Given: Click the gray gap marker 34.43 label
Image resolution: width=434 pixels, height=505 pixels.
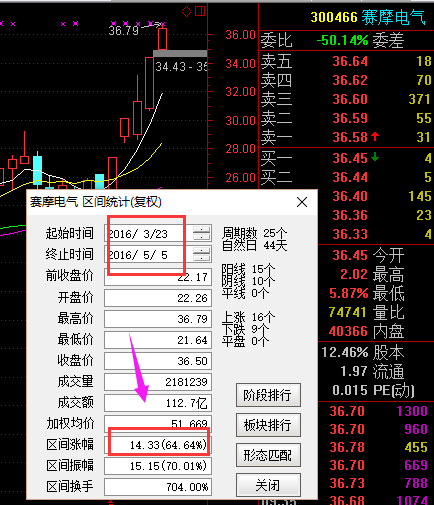Looking at the screenshot, I should (x=181, y=67).
